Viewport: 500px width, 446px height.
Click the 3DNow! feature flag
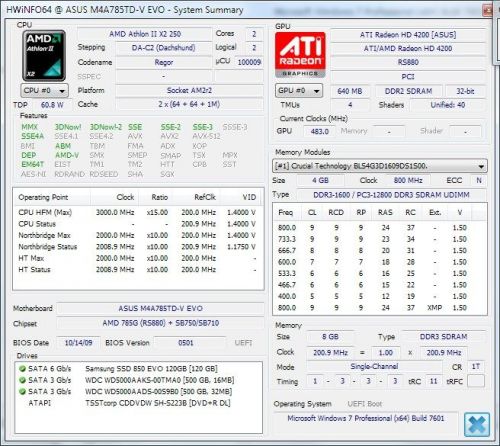click(x=68, y=127)
